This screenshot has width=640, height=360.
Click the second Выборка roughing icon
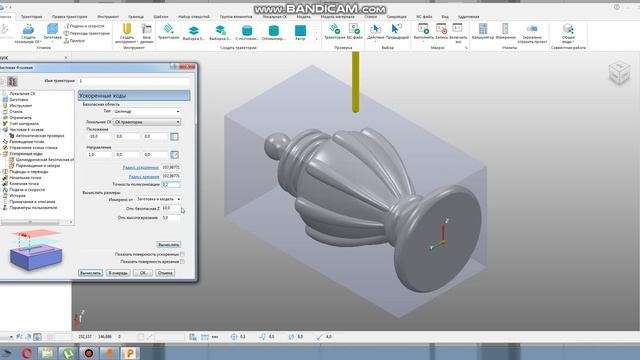tap(220, 30)
